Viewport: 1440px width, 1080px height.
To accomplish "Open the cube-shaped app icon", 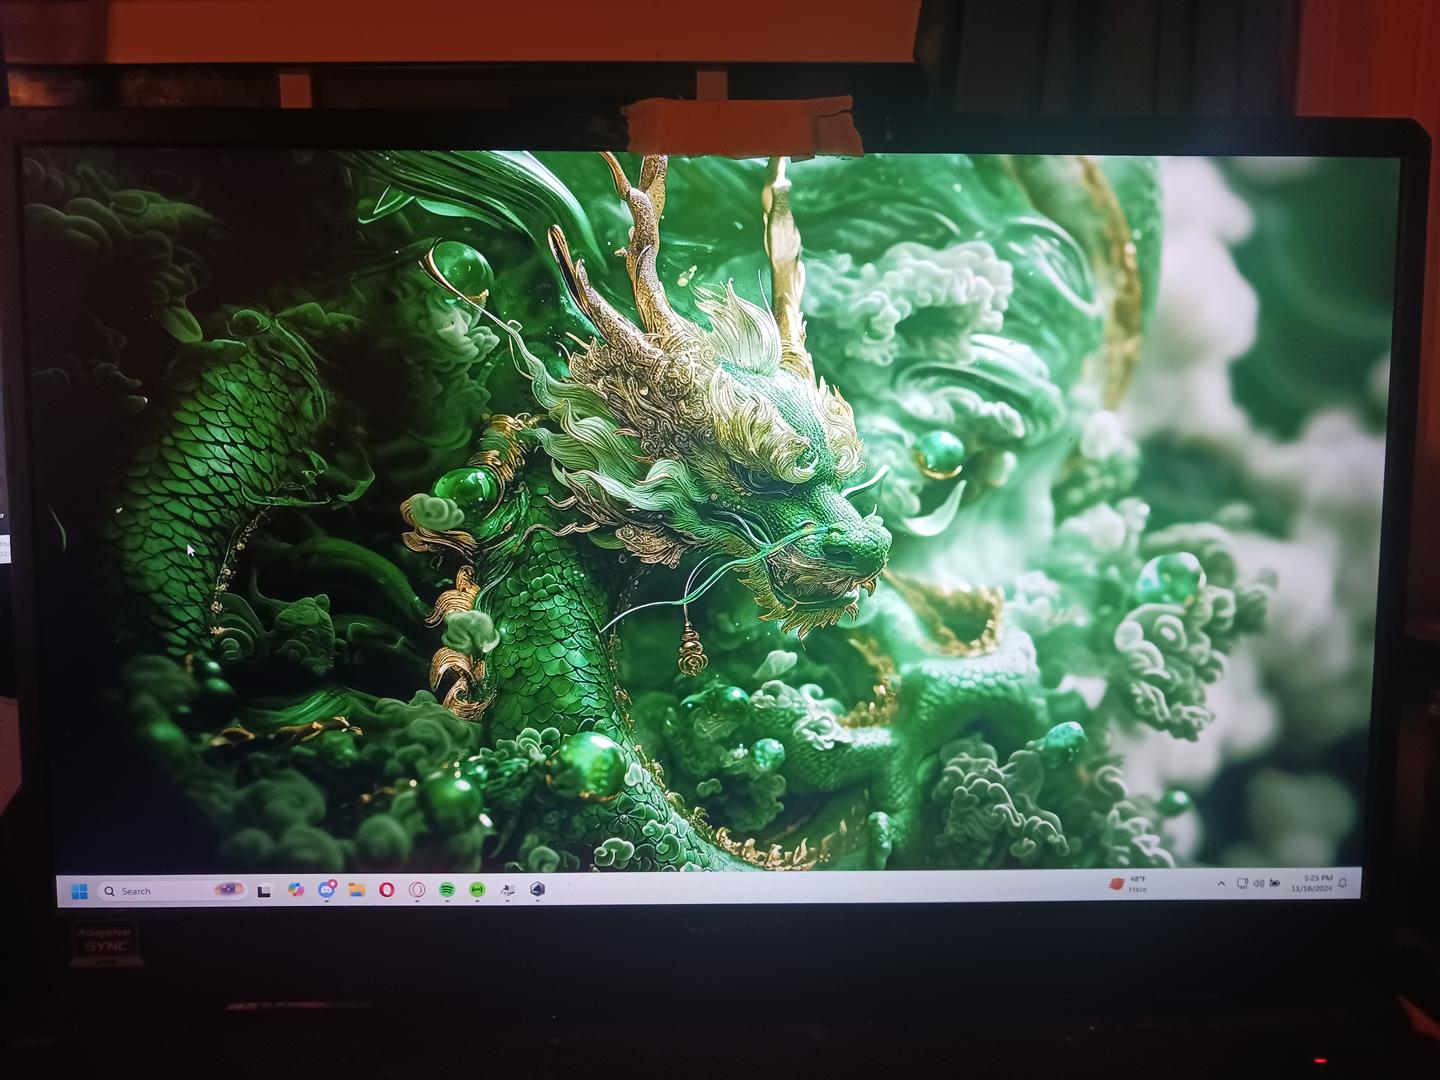I will pyautogui.click(x=538, y=889).
